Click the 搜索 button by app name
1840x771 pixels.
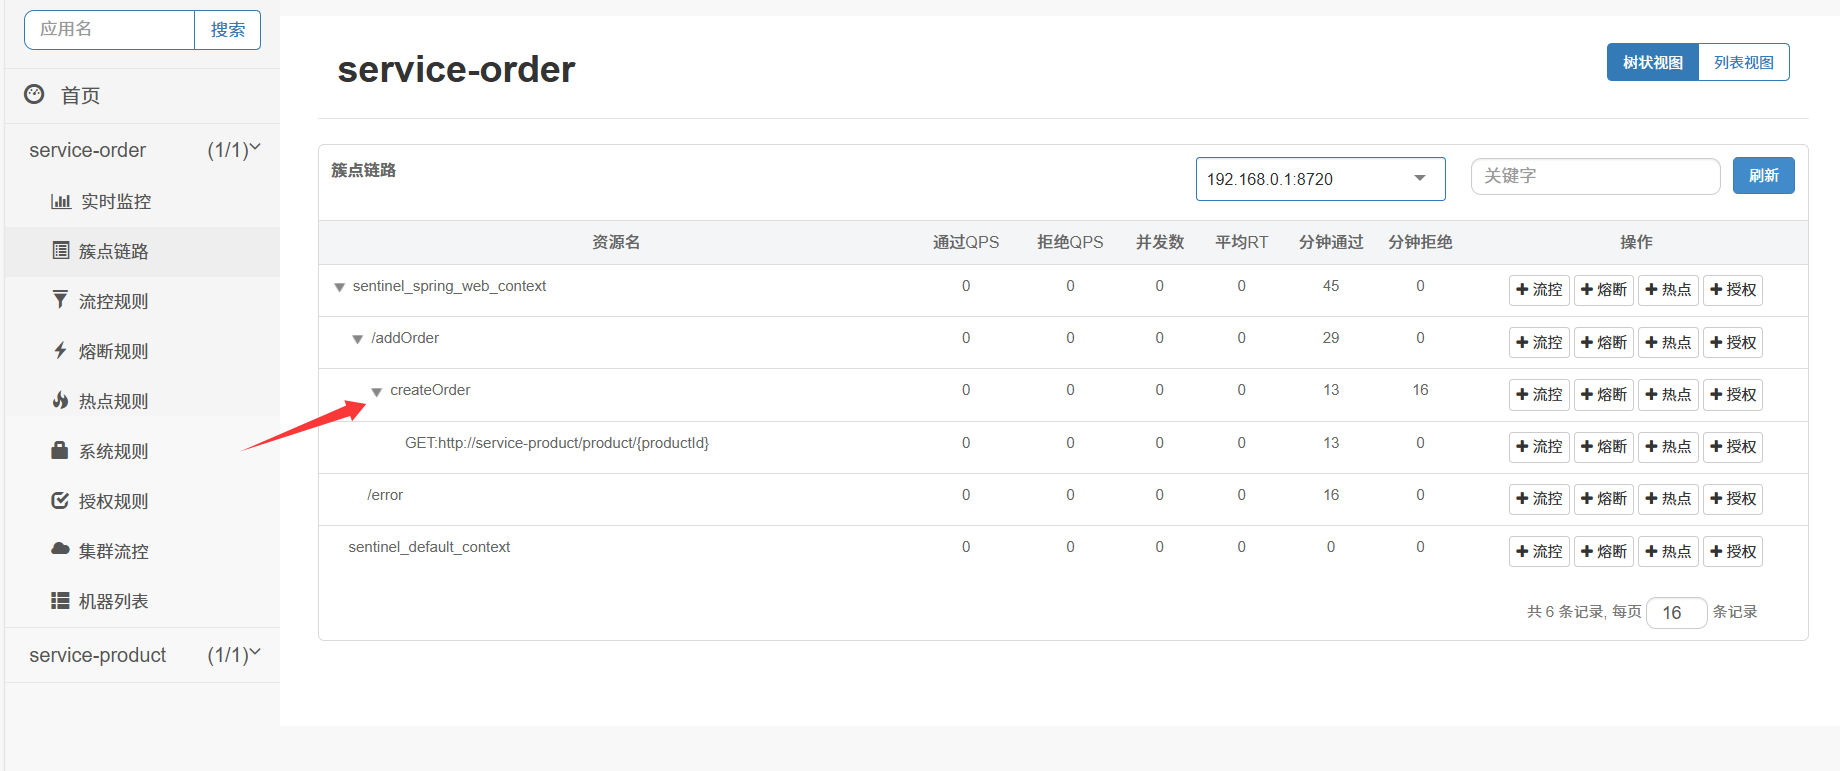227,30
